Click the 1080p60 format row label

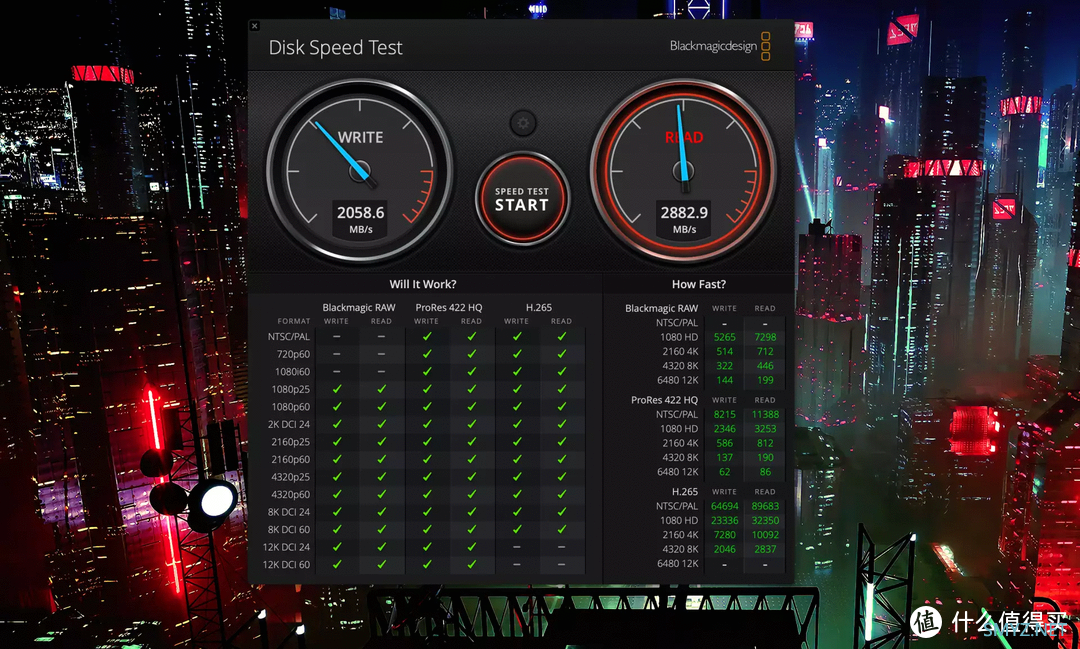[x=291, y=406]
